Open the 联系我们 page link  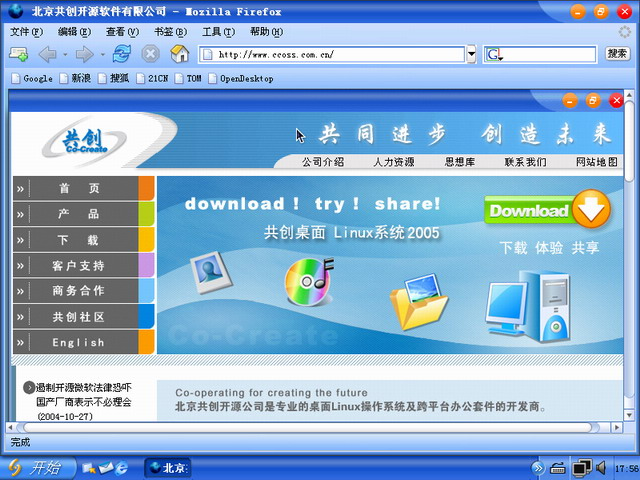525,162
